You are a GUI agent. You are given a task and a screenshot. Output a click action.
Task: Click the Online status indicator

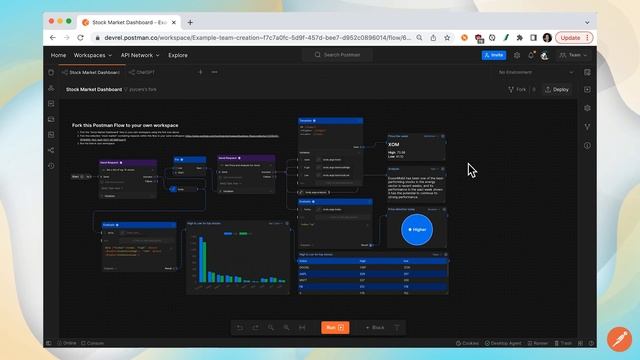tap(67, 343)
